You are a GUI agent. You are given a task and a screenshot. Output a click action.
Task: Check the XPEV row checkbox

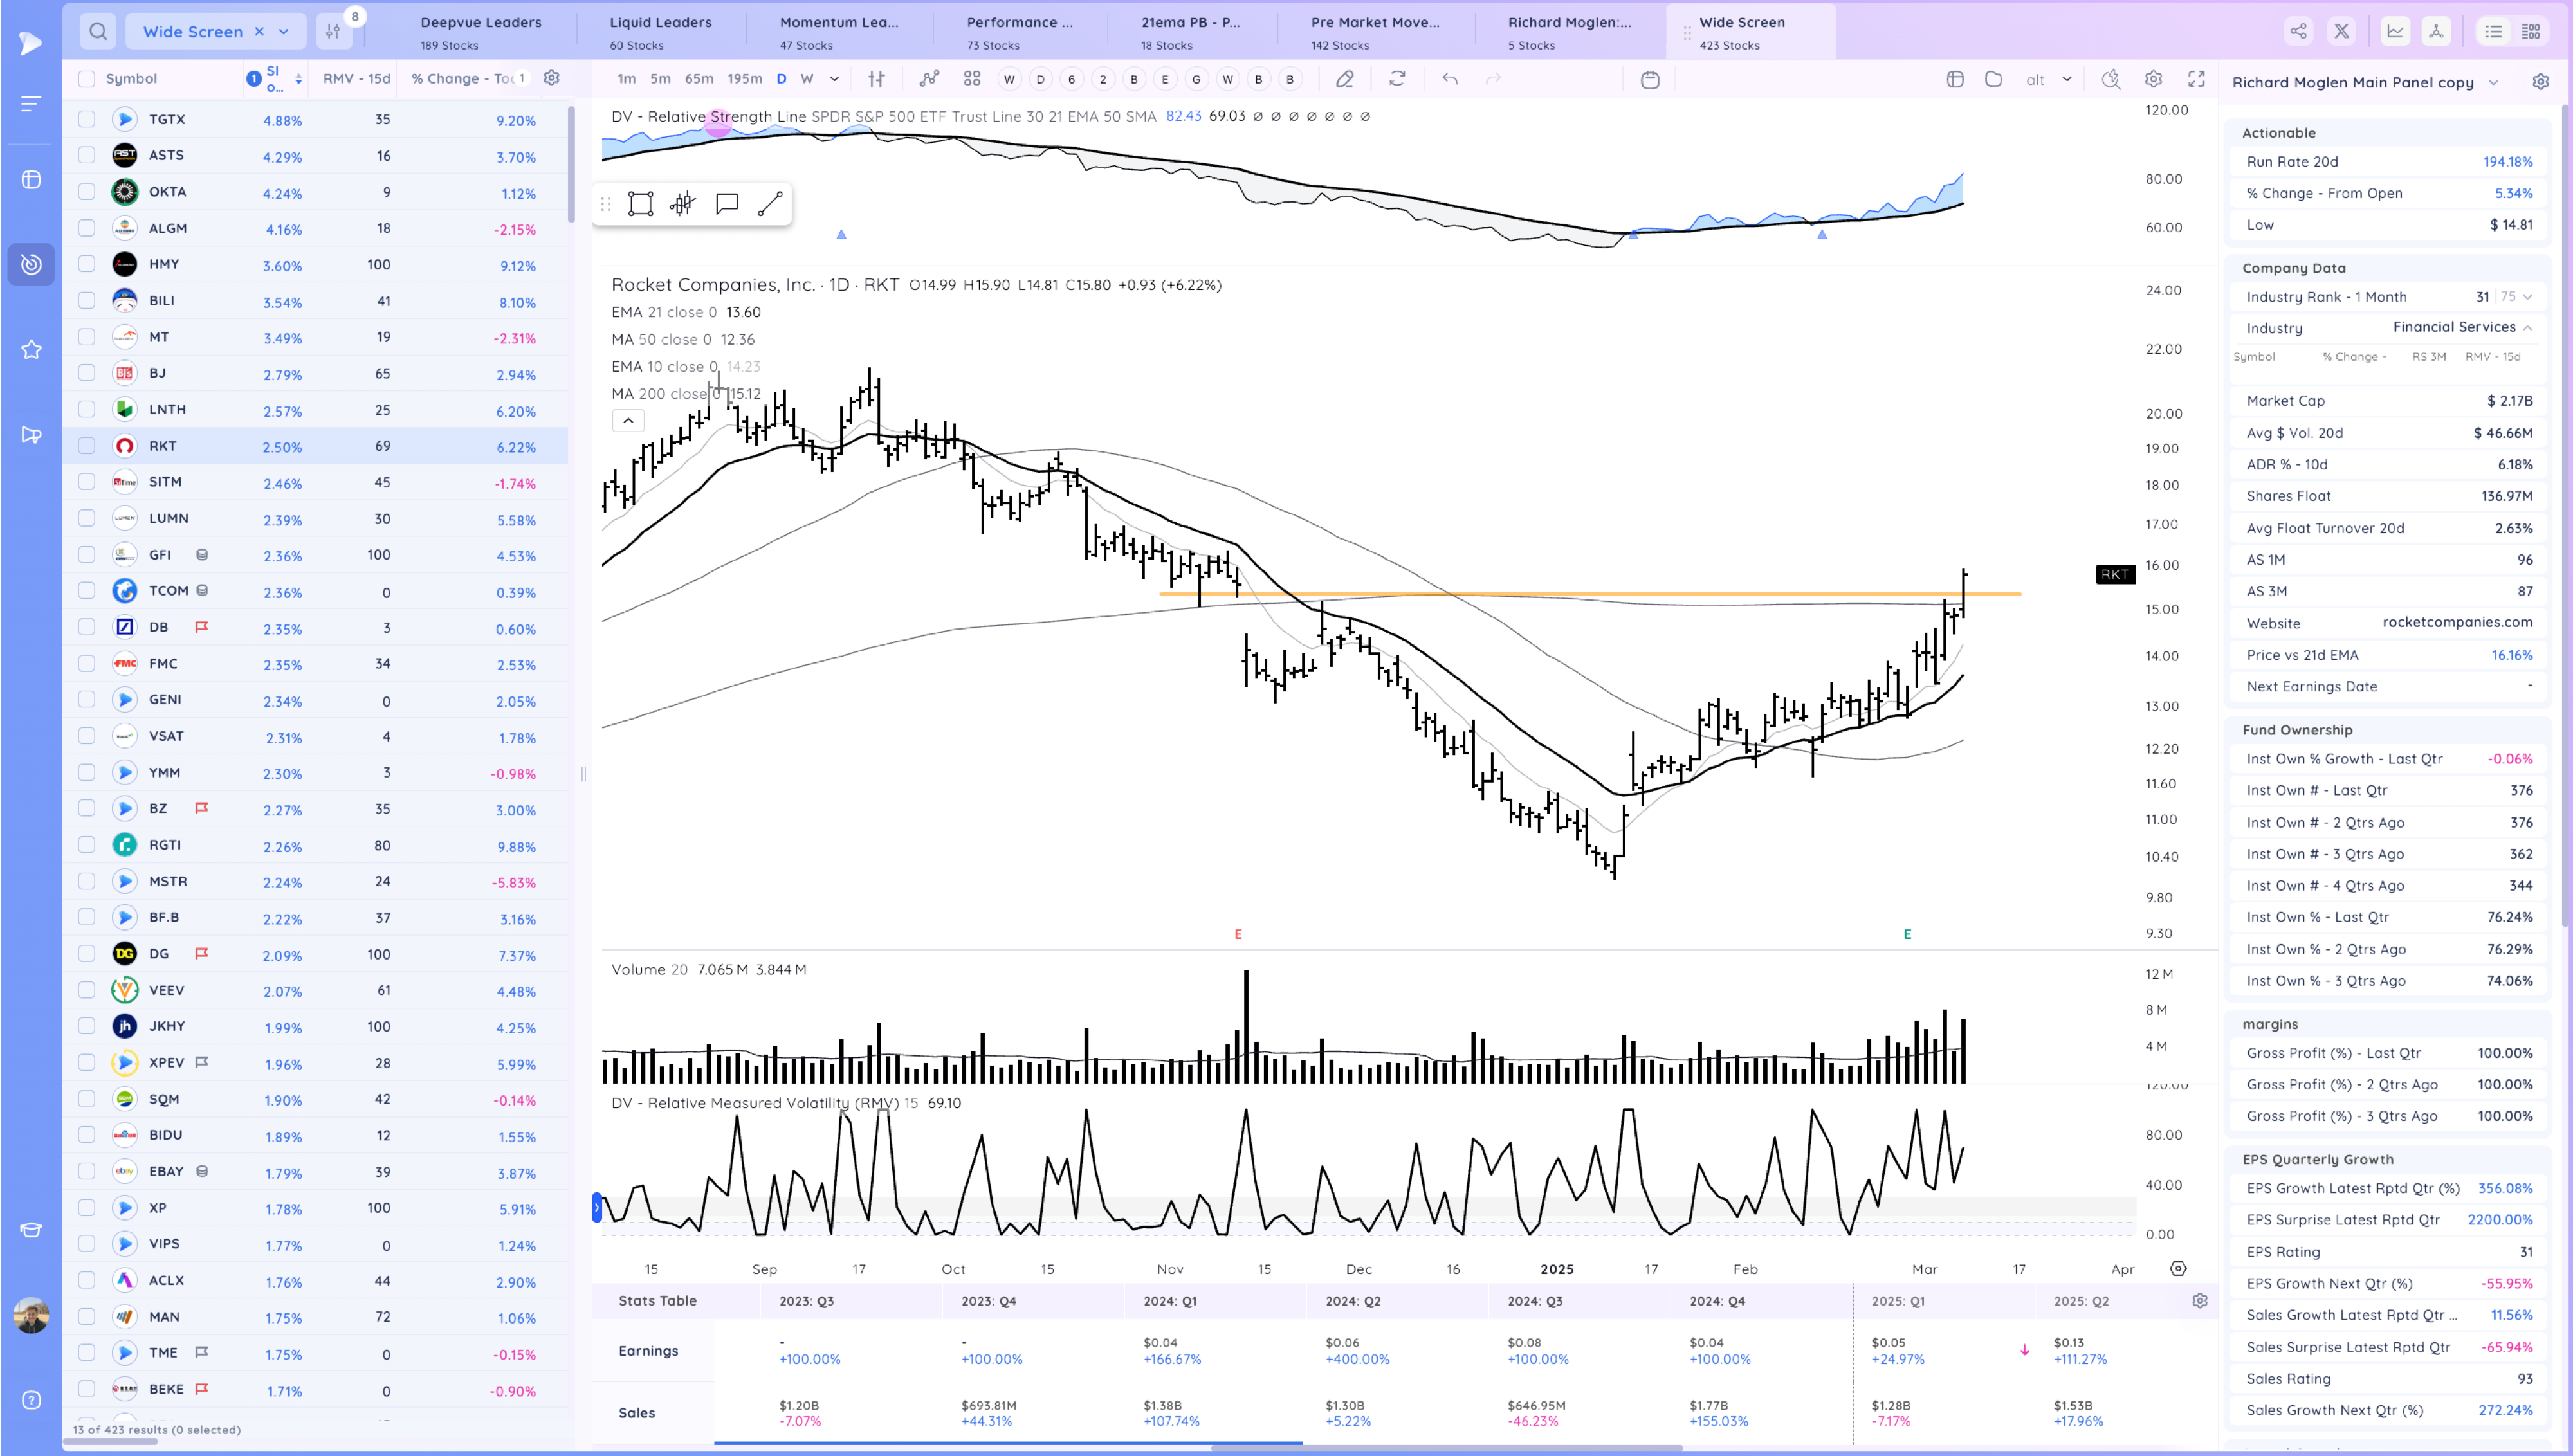pyautogui.click(x=87, y=1062)
